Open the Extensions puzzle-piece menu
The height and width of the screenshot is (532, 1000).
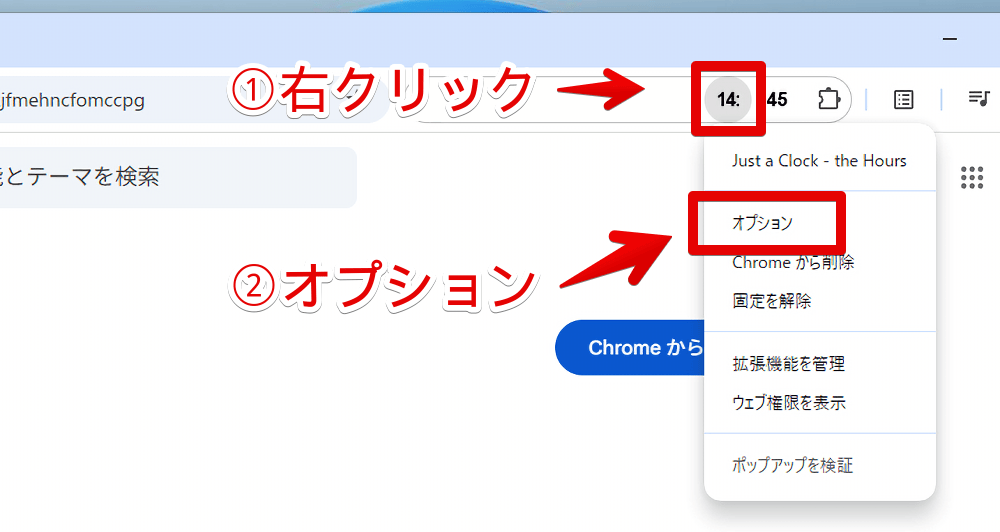click(x=829, y=99)
